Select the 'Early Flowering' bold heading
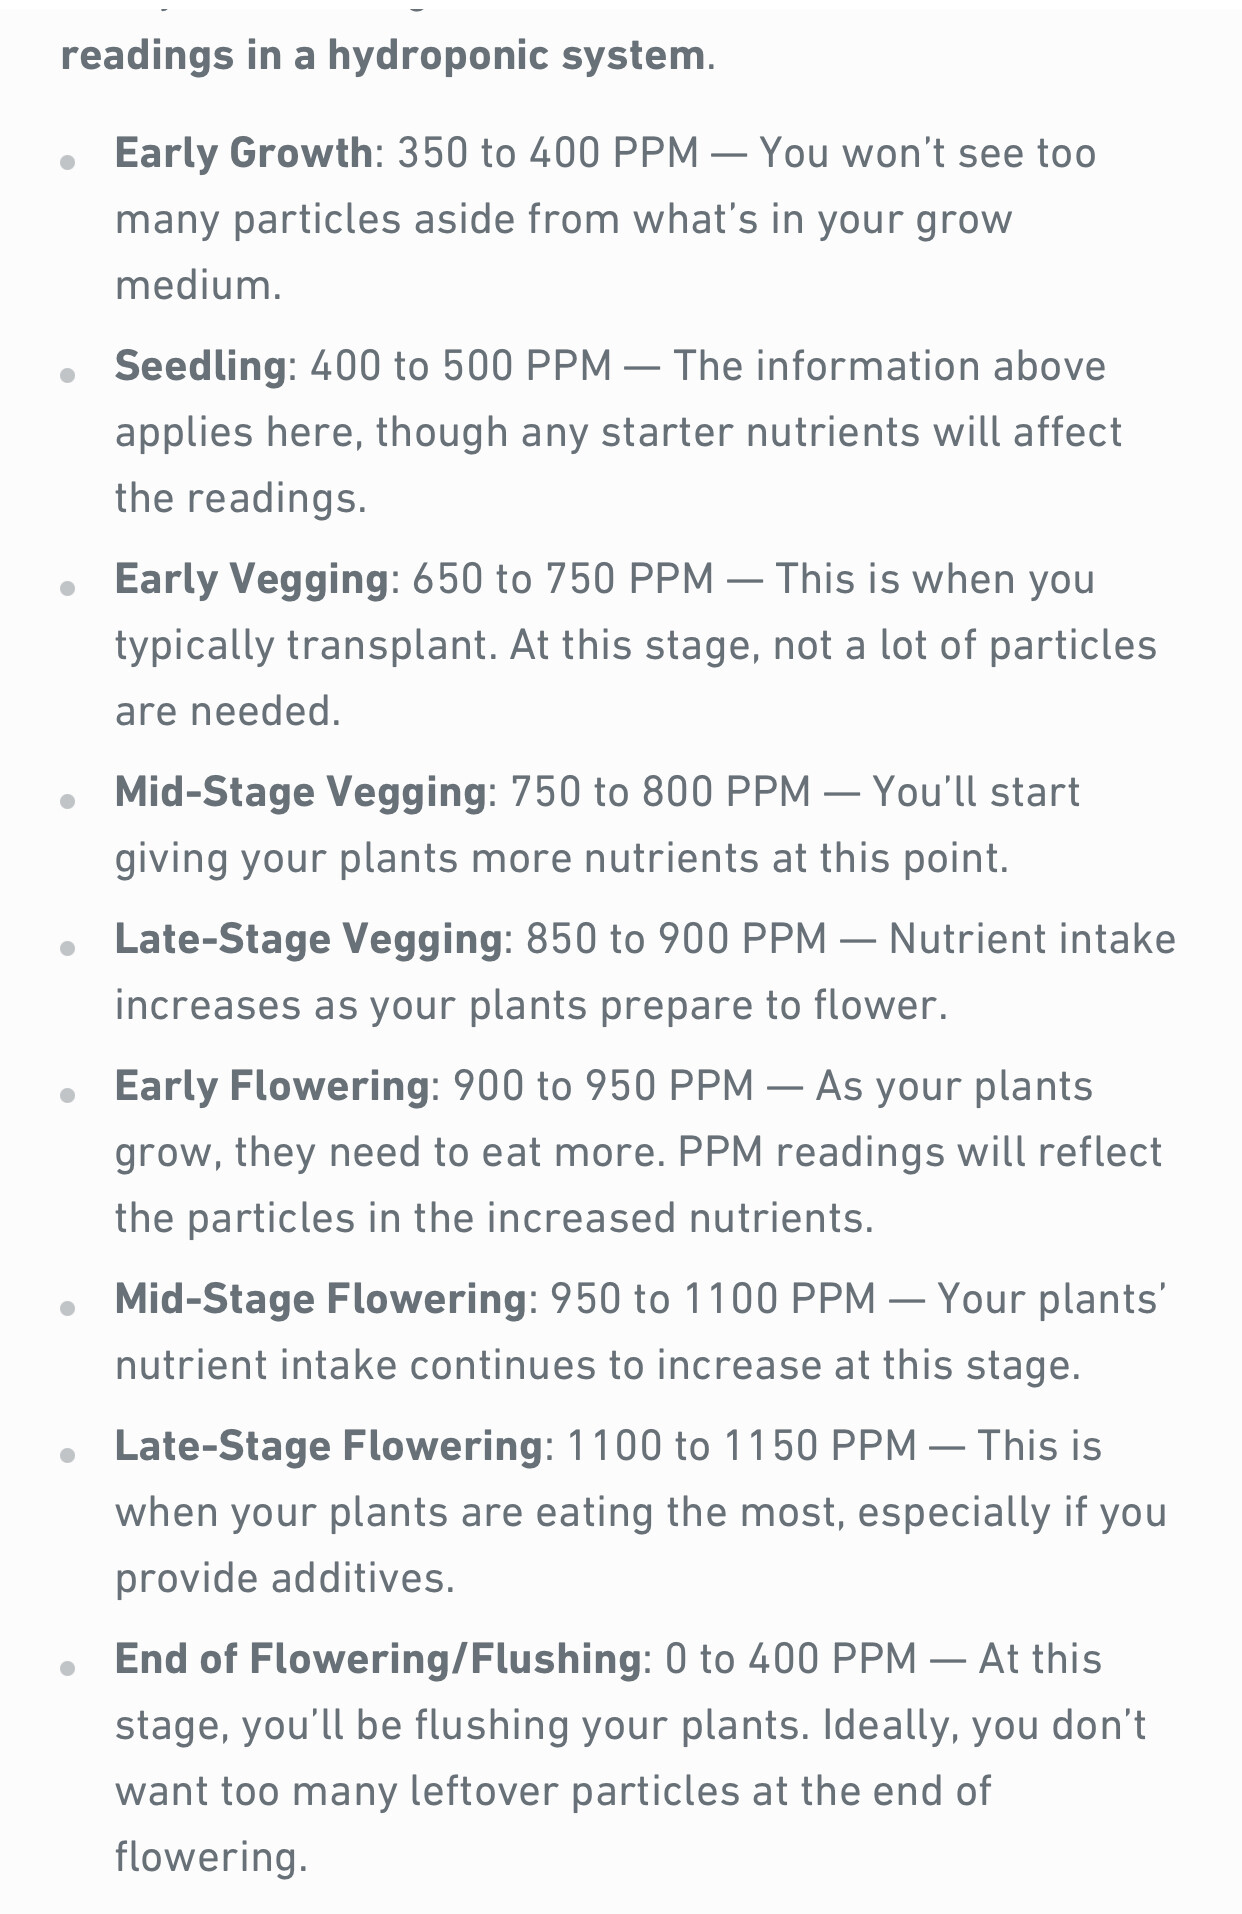 [x=272, y=1086]
